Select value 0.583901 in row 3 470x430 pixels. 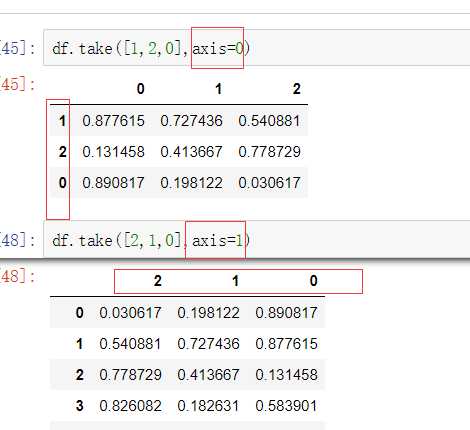286,406
